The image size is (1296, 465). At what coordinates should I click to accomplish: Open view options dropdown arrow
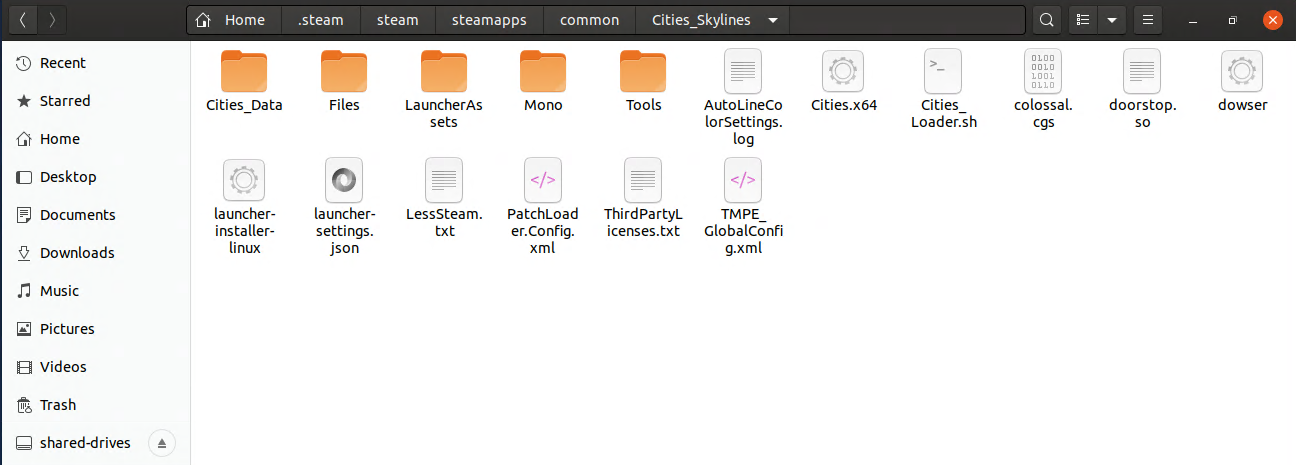pos(1111,20)
